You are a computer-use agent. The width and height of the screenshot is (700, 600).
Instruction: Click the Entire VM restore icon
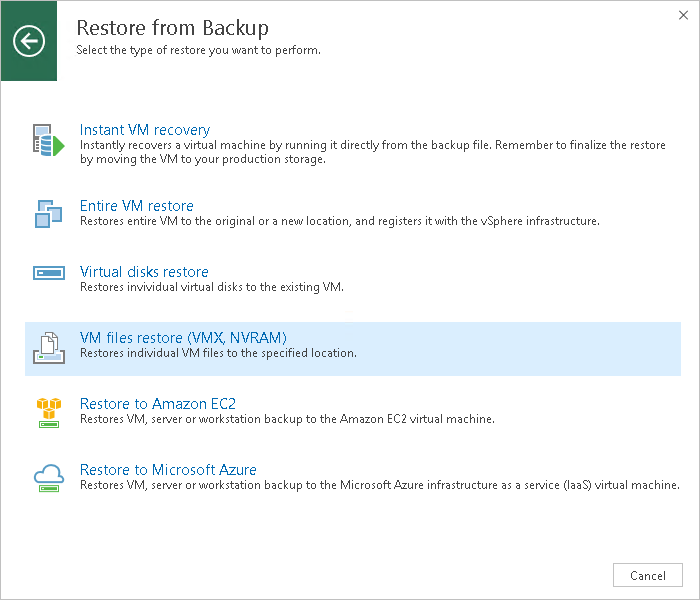pyautogui.click(x=48, y=213)
